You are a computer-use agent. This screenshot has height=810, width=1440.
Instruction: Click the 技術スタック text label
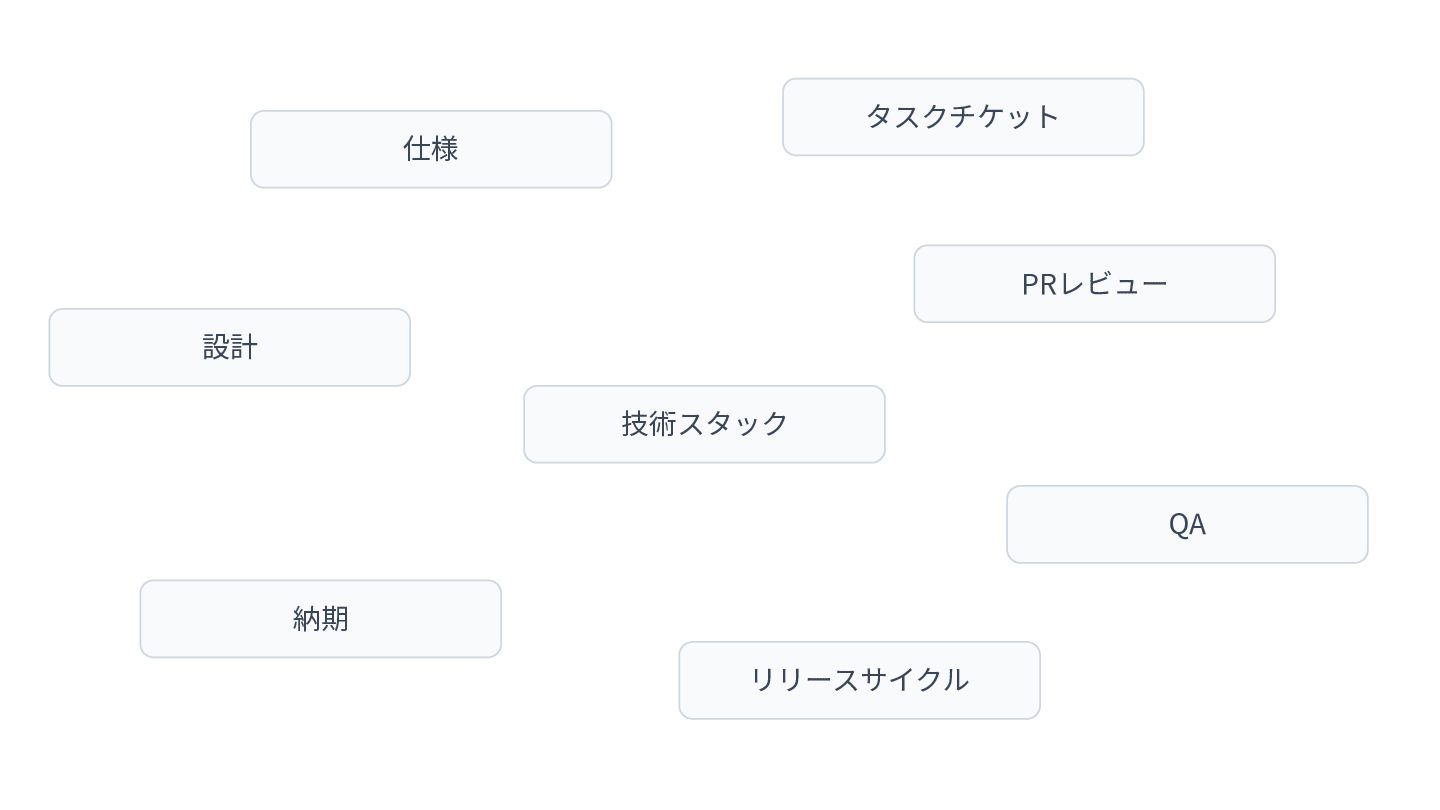(705, 424)
